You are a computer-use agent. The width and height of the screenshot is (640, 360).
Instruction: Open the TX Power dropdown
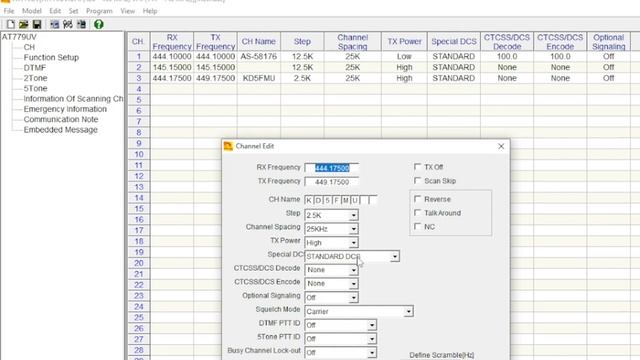point(353,242)
